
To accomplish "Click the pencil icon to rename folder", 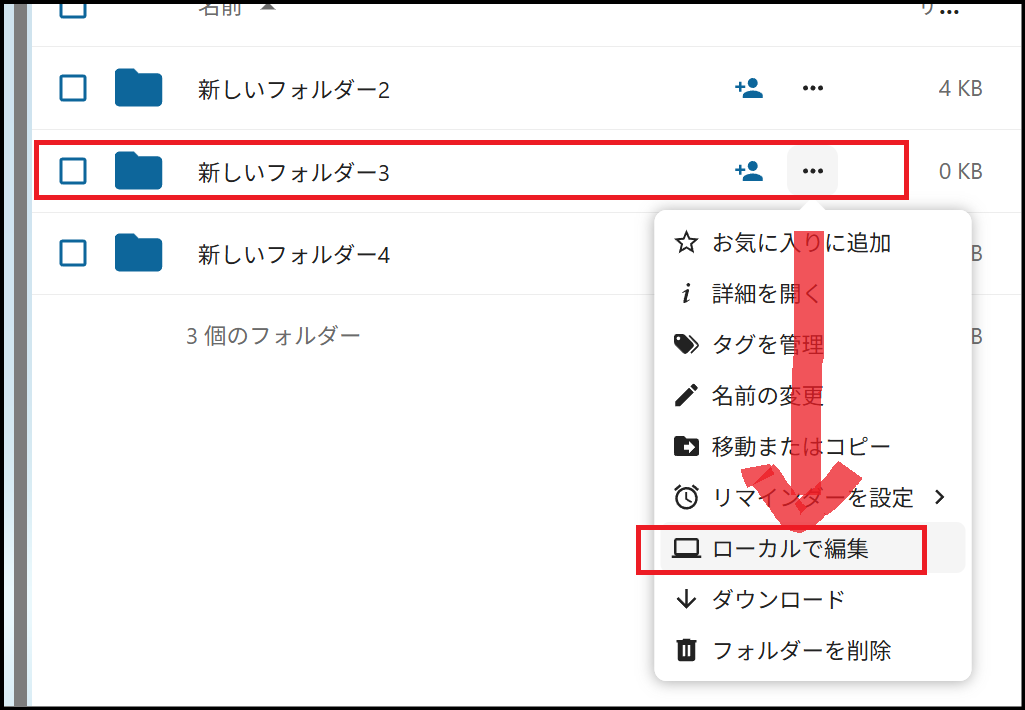I will (686, 395).
